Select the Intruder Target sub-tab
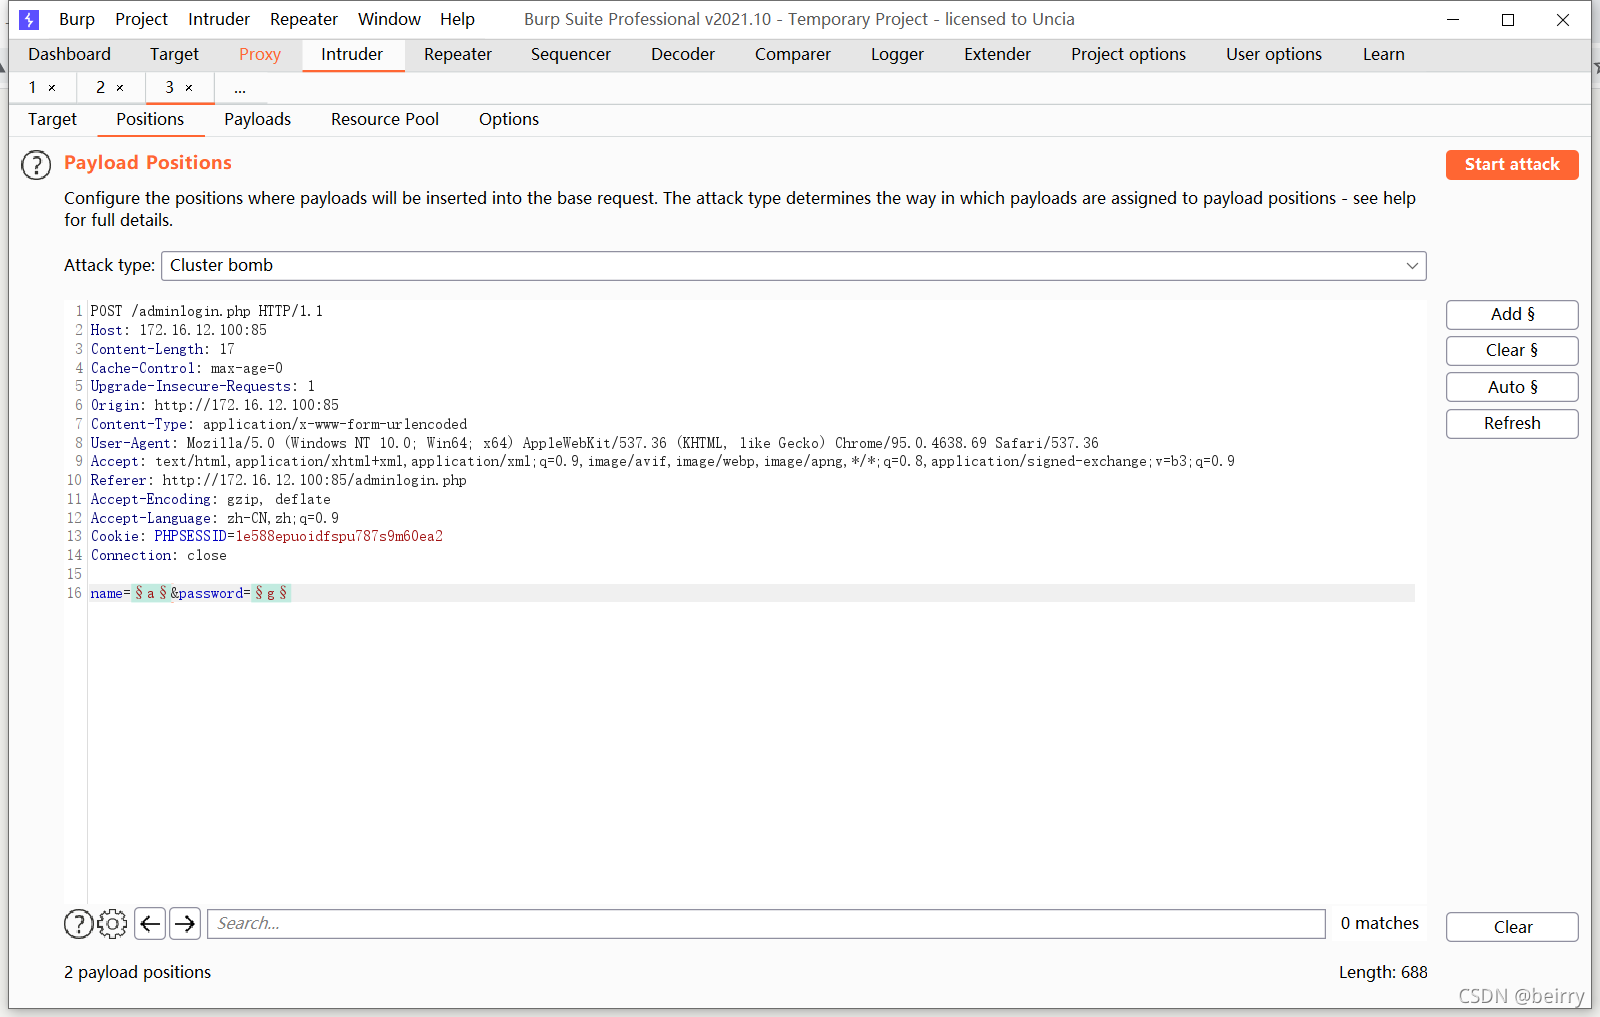The height and width of the screenshot is (1017, 1600). (52, 120)
